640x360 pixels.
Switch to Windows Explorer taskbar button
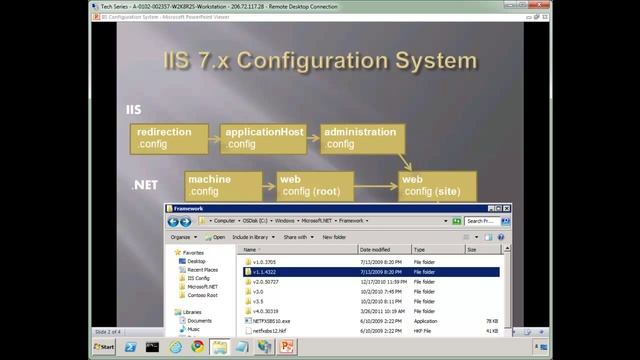(x=220, y=347)
